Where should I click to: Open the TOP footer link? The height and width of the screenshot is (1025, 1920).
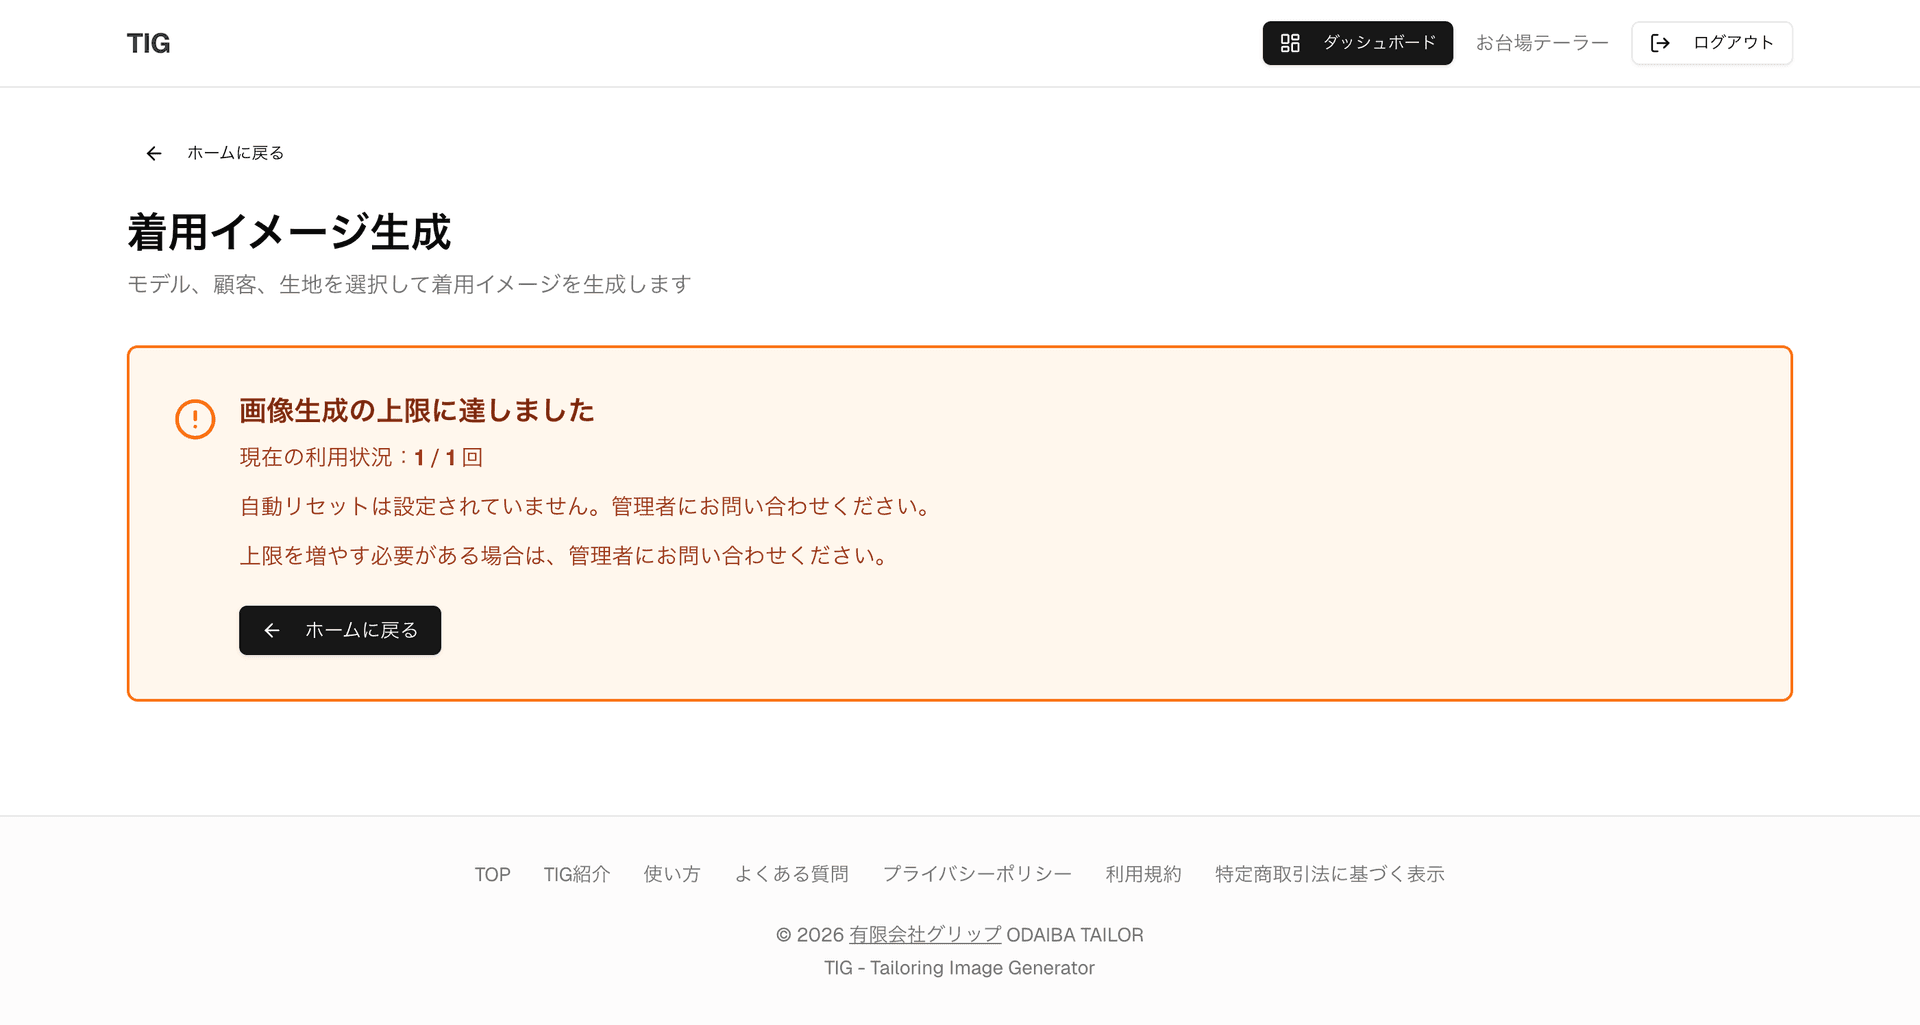coord(492,873)
